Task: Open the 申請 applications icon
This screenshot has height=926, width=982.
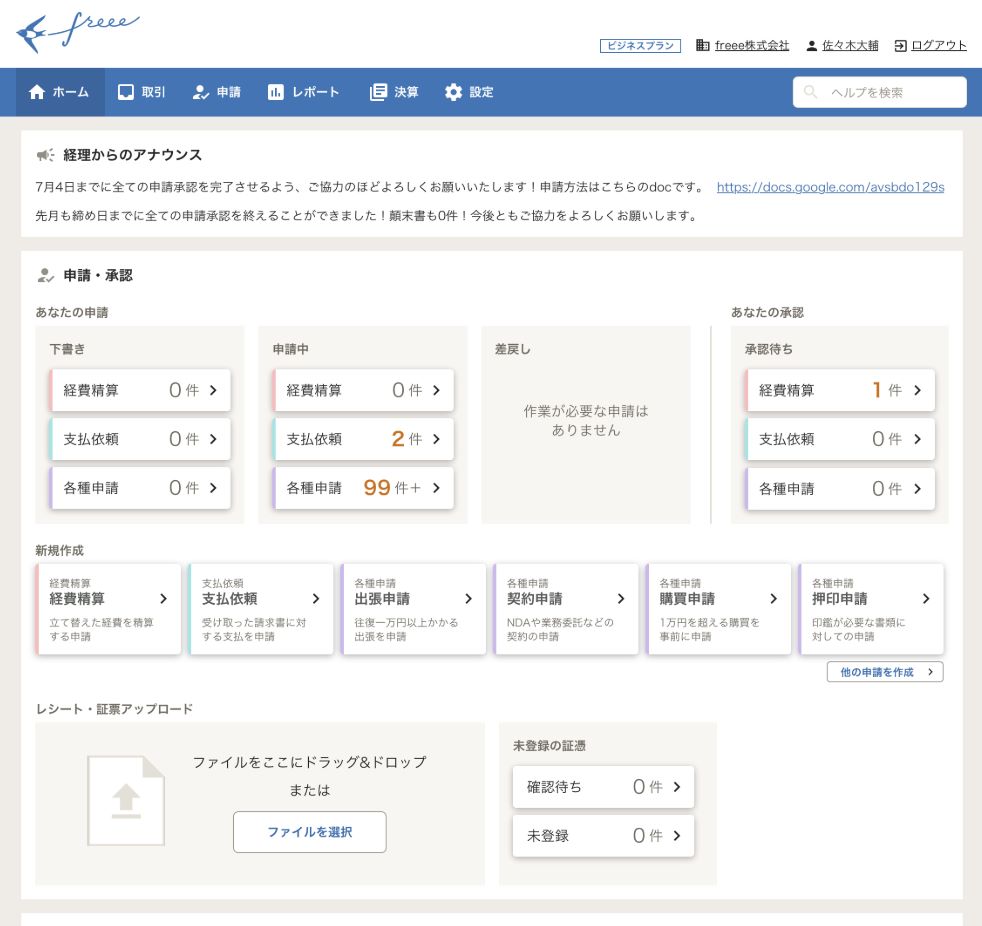Action: pyautogui.click(x=202, y=92)
